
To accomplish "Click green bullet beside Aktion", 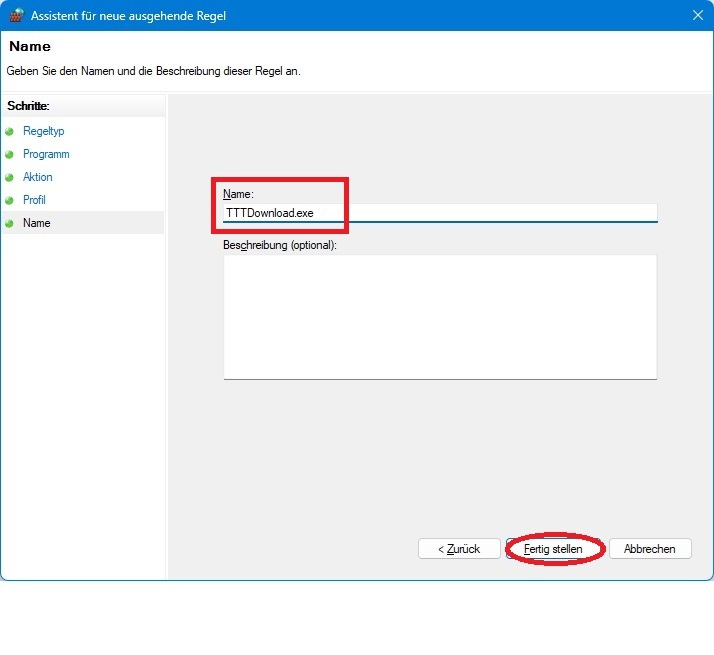I will click(10, 177).
